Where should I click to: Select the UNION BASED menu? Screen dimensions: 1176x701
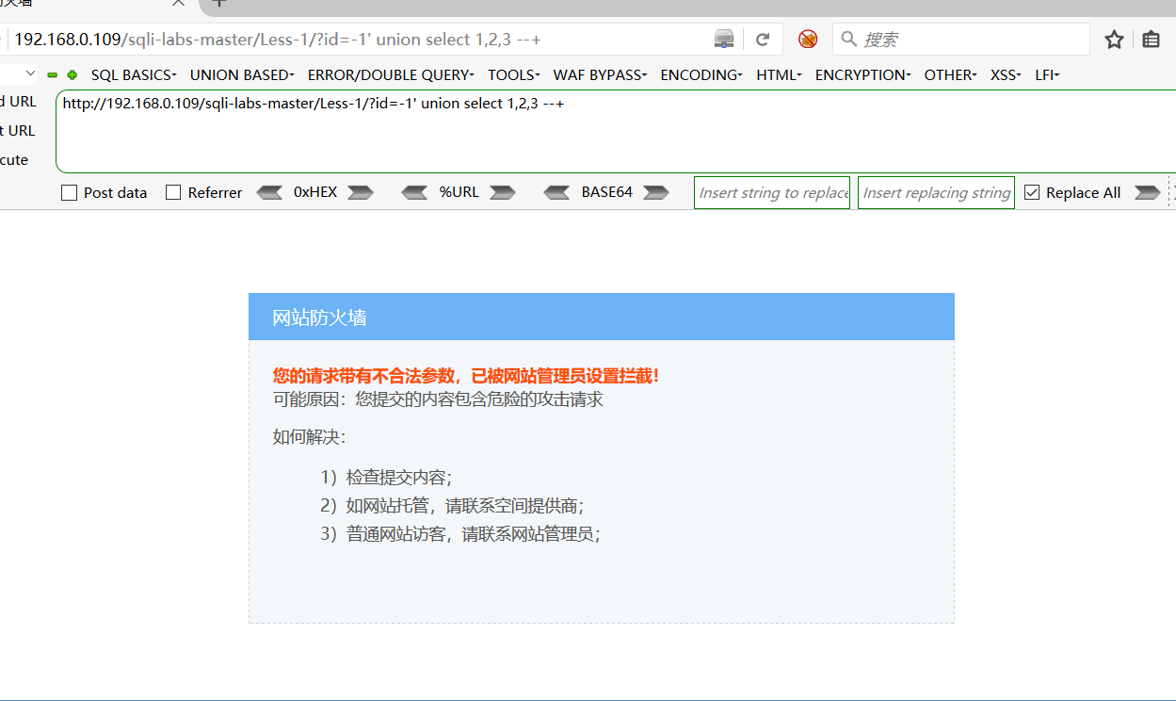click(241, 74)
